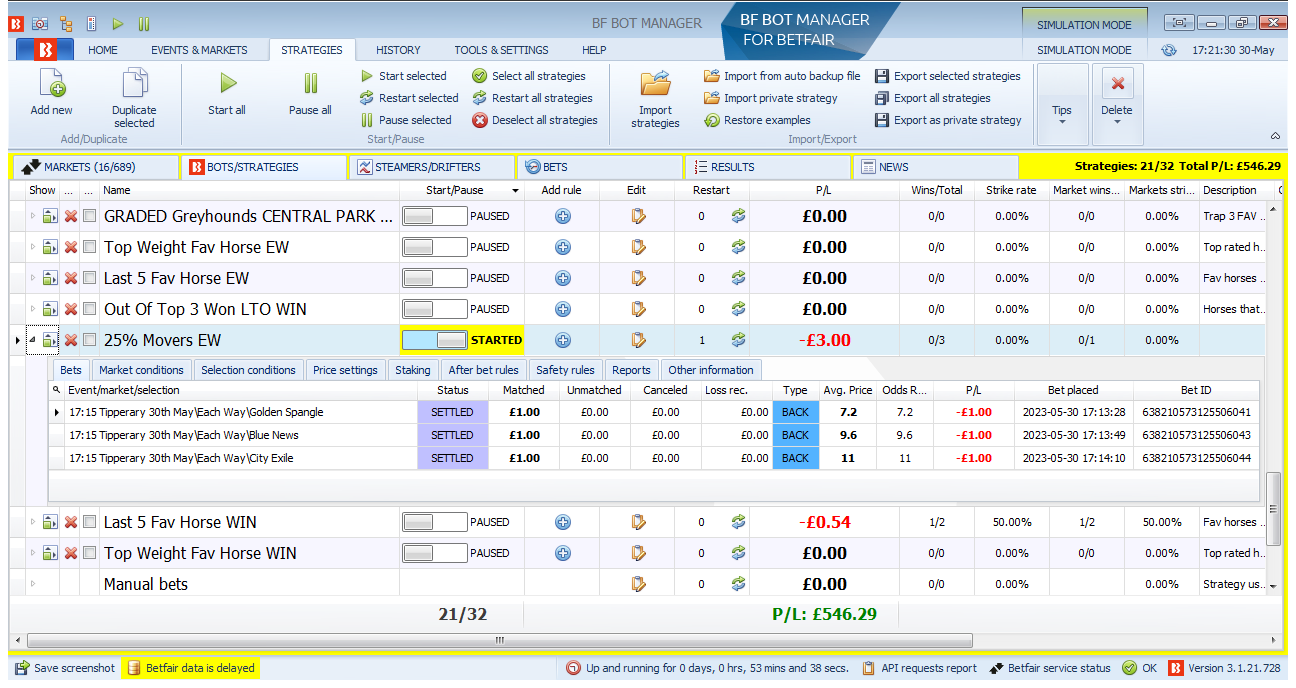Click the vertical scrollbar down arrow

(x=1273, y=587)
